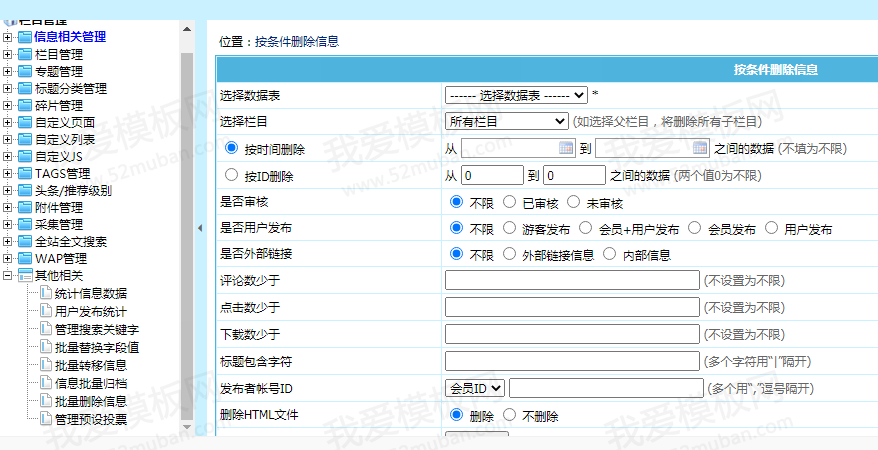Click the 自定义JS folder icon
The image size is (878, 450).
(x=25, y=156)
